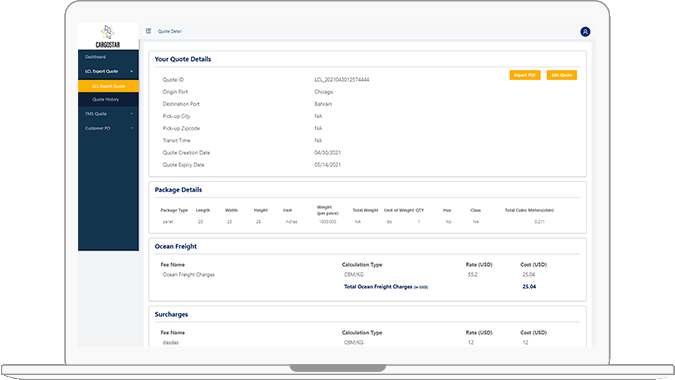Click ocean freight rate value 55.2
Image resolution: width=675 pixels, height=380 pixels.
(x=473, y=275)
